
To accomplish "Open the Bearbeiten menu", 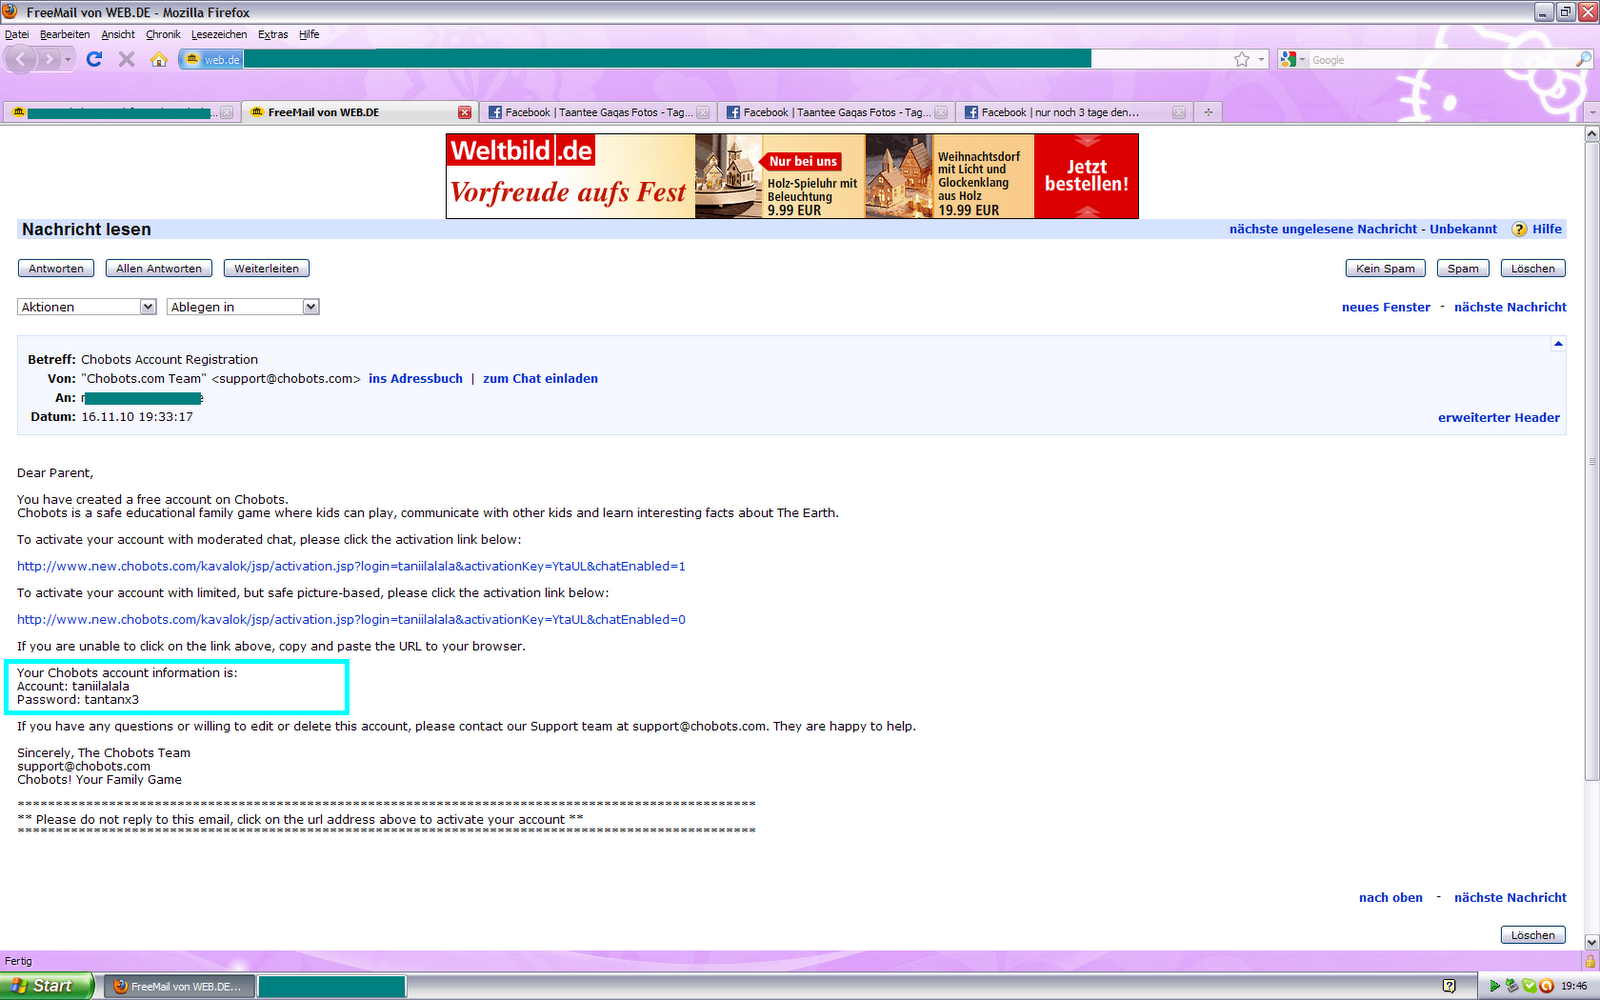I will (x=65, y=34).
